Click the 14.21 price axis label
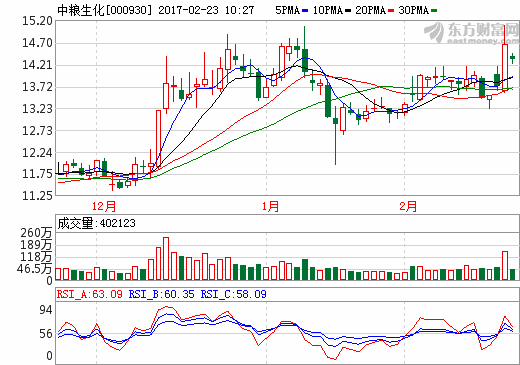 tap(37, 65)
